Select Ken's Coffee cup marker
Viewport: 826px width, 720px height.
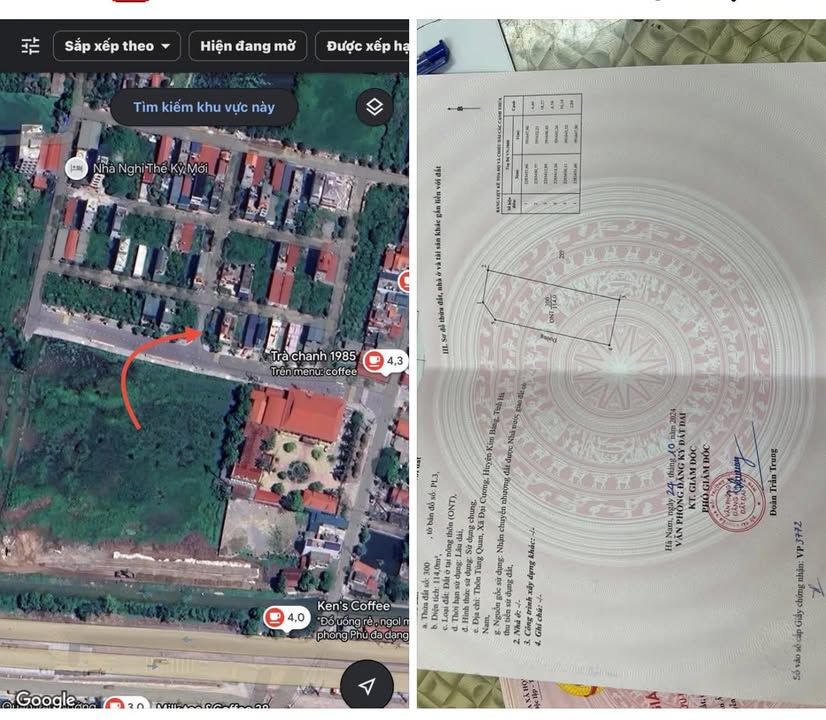(273, 618)
